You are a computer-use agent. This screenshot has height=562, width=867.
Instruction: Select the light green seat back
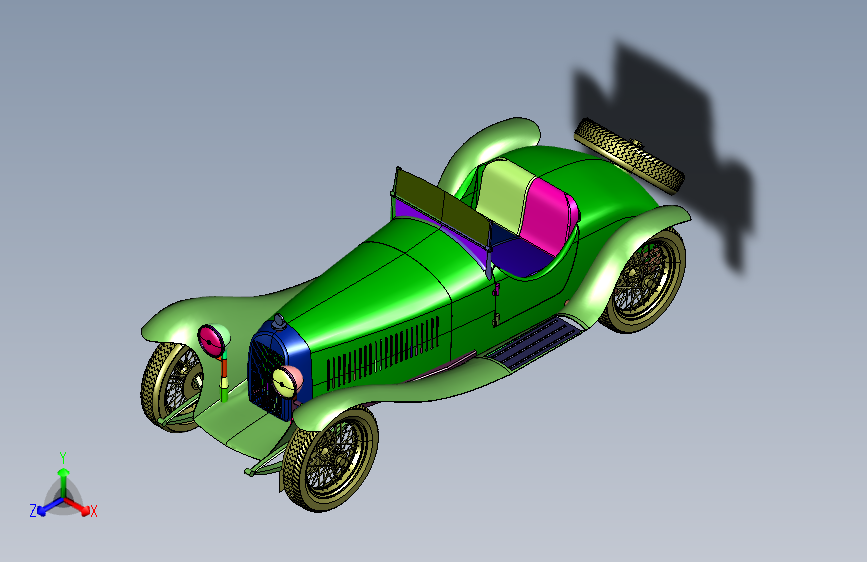coord(506,195)
